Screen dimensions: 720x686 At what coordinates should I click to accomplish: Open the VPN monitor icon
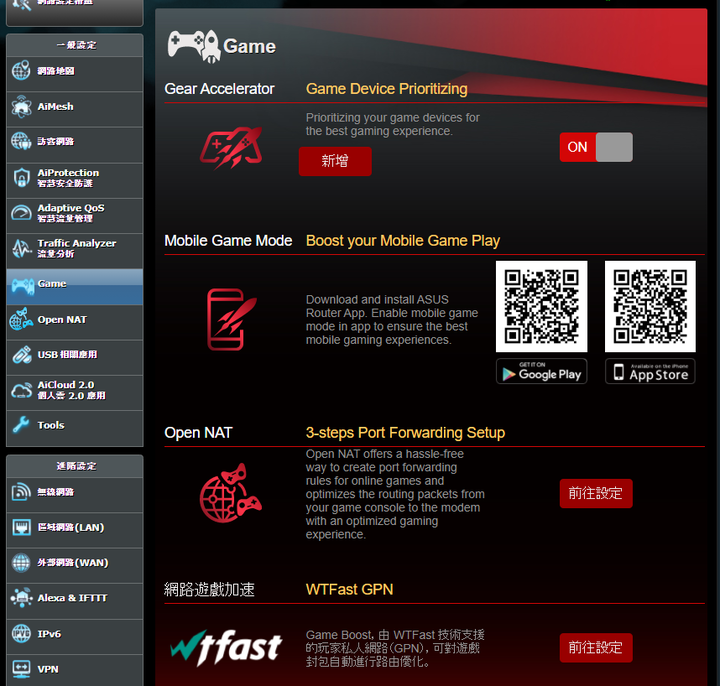(21, 669)
